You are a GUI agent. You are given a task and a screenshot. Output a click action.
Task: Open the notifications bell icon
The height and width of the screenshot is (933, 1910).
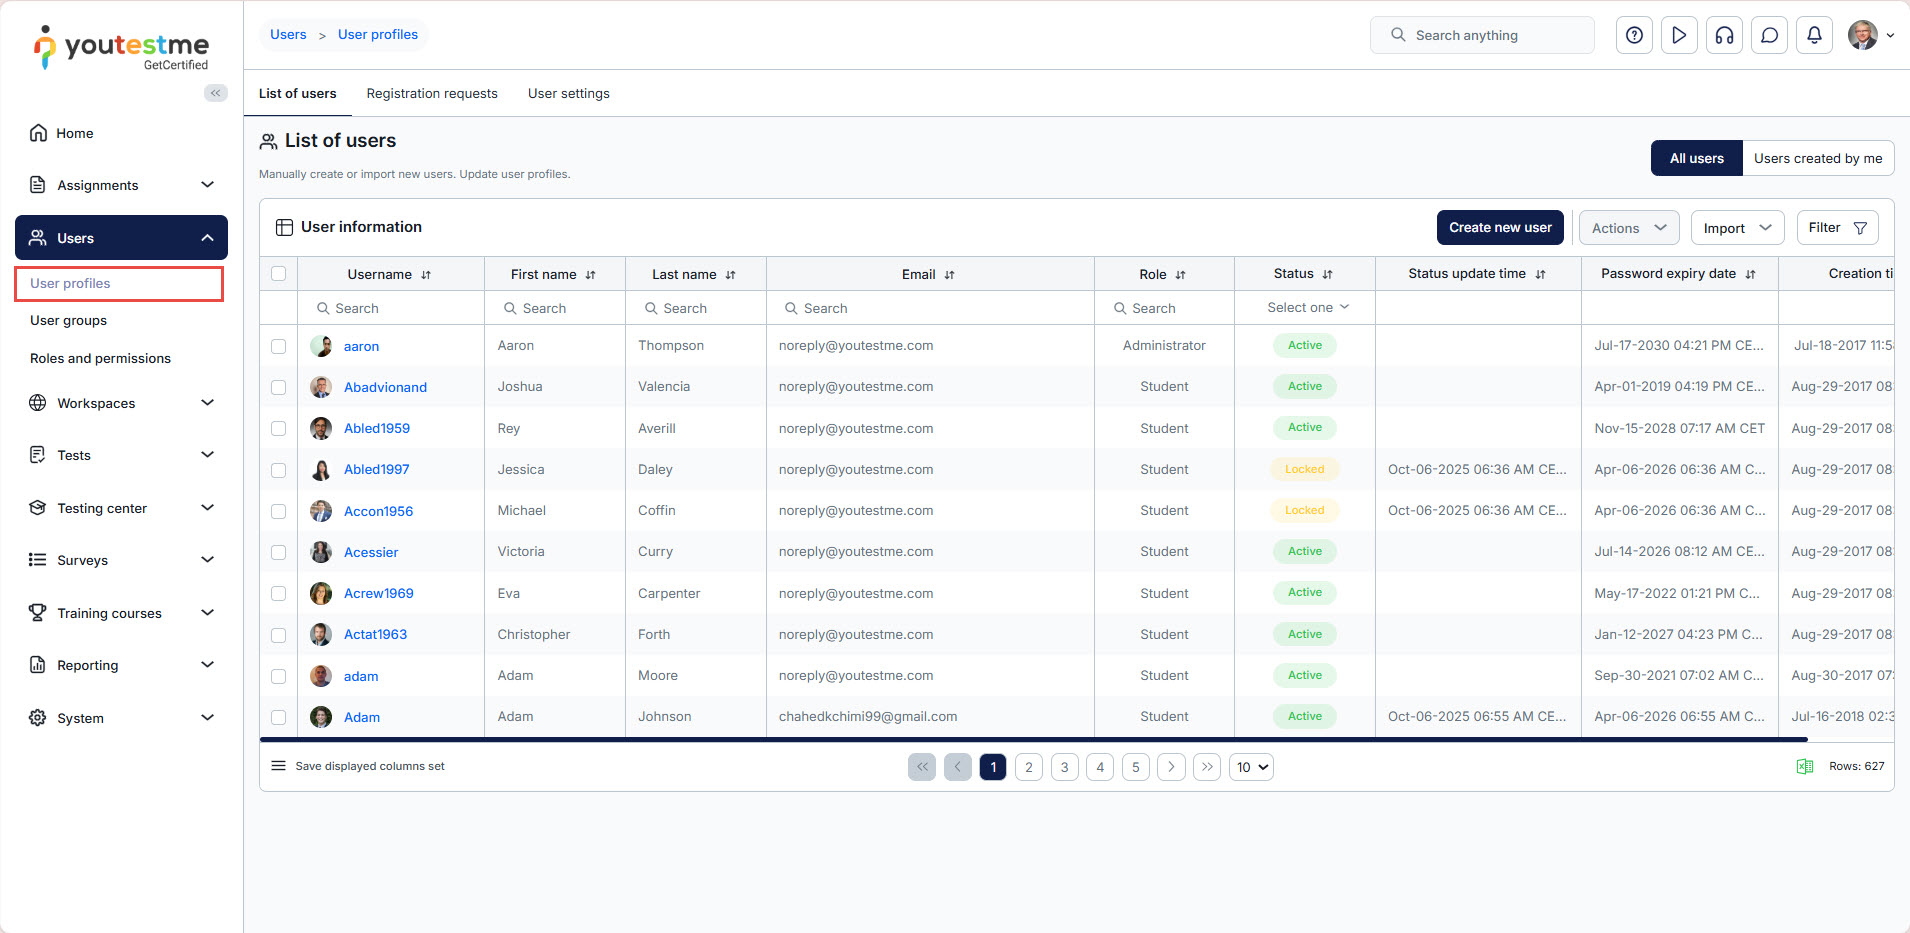pyautogui.click(x=1814, y=35)
